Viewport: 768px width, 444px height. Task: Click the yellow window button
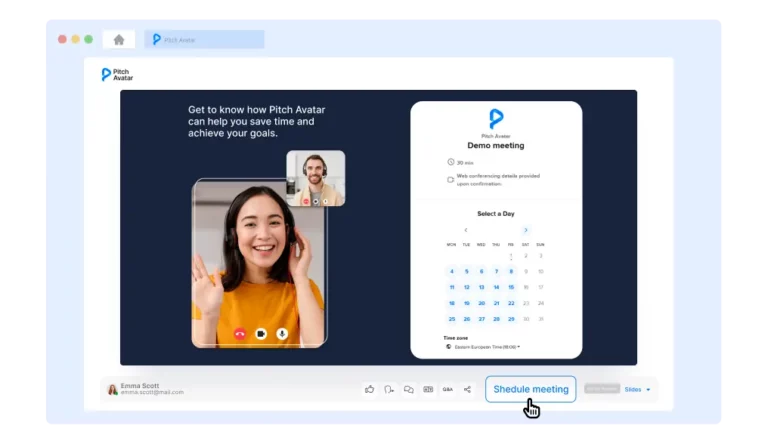click(x=75, y=39)
